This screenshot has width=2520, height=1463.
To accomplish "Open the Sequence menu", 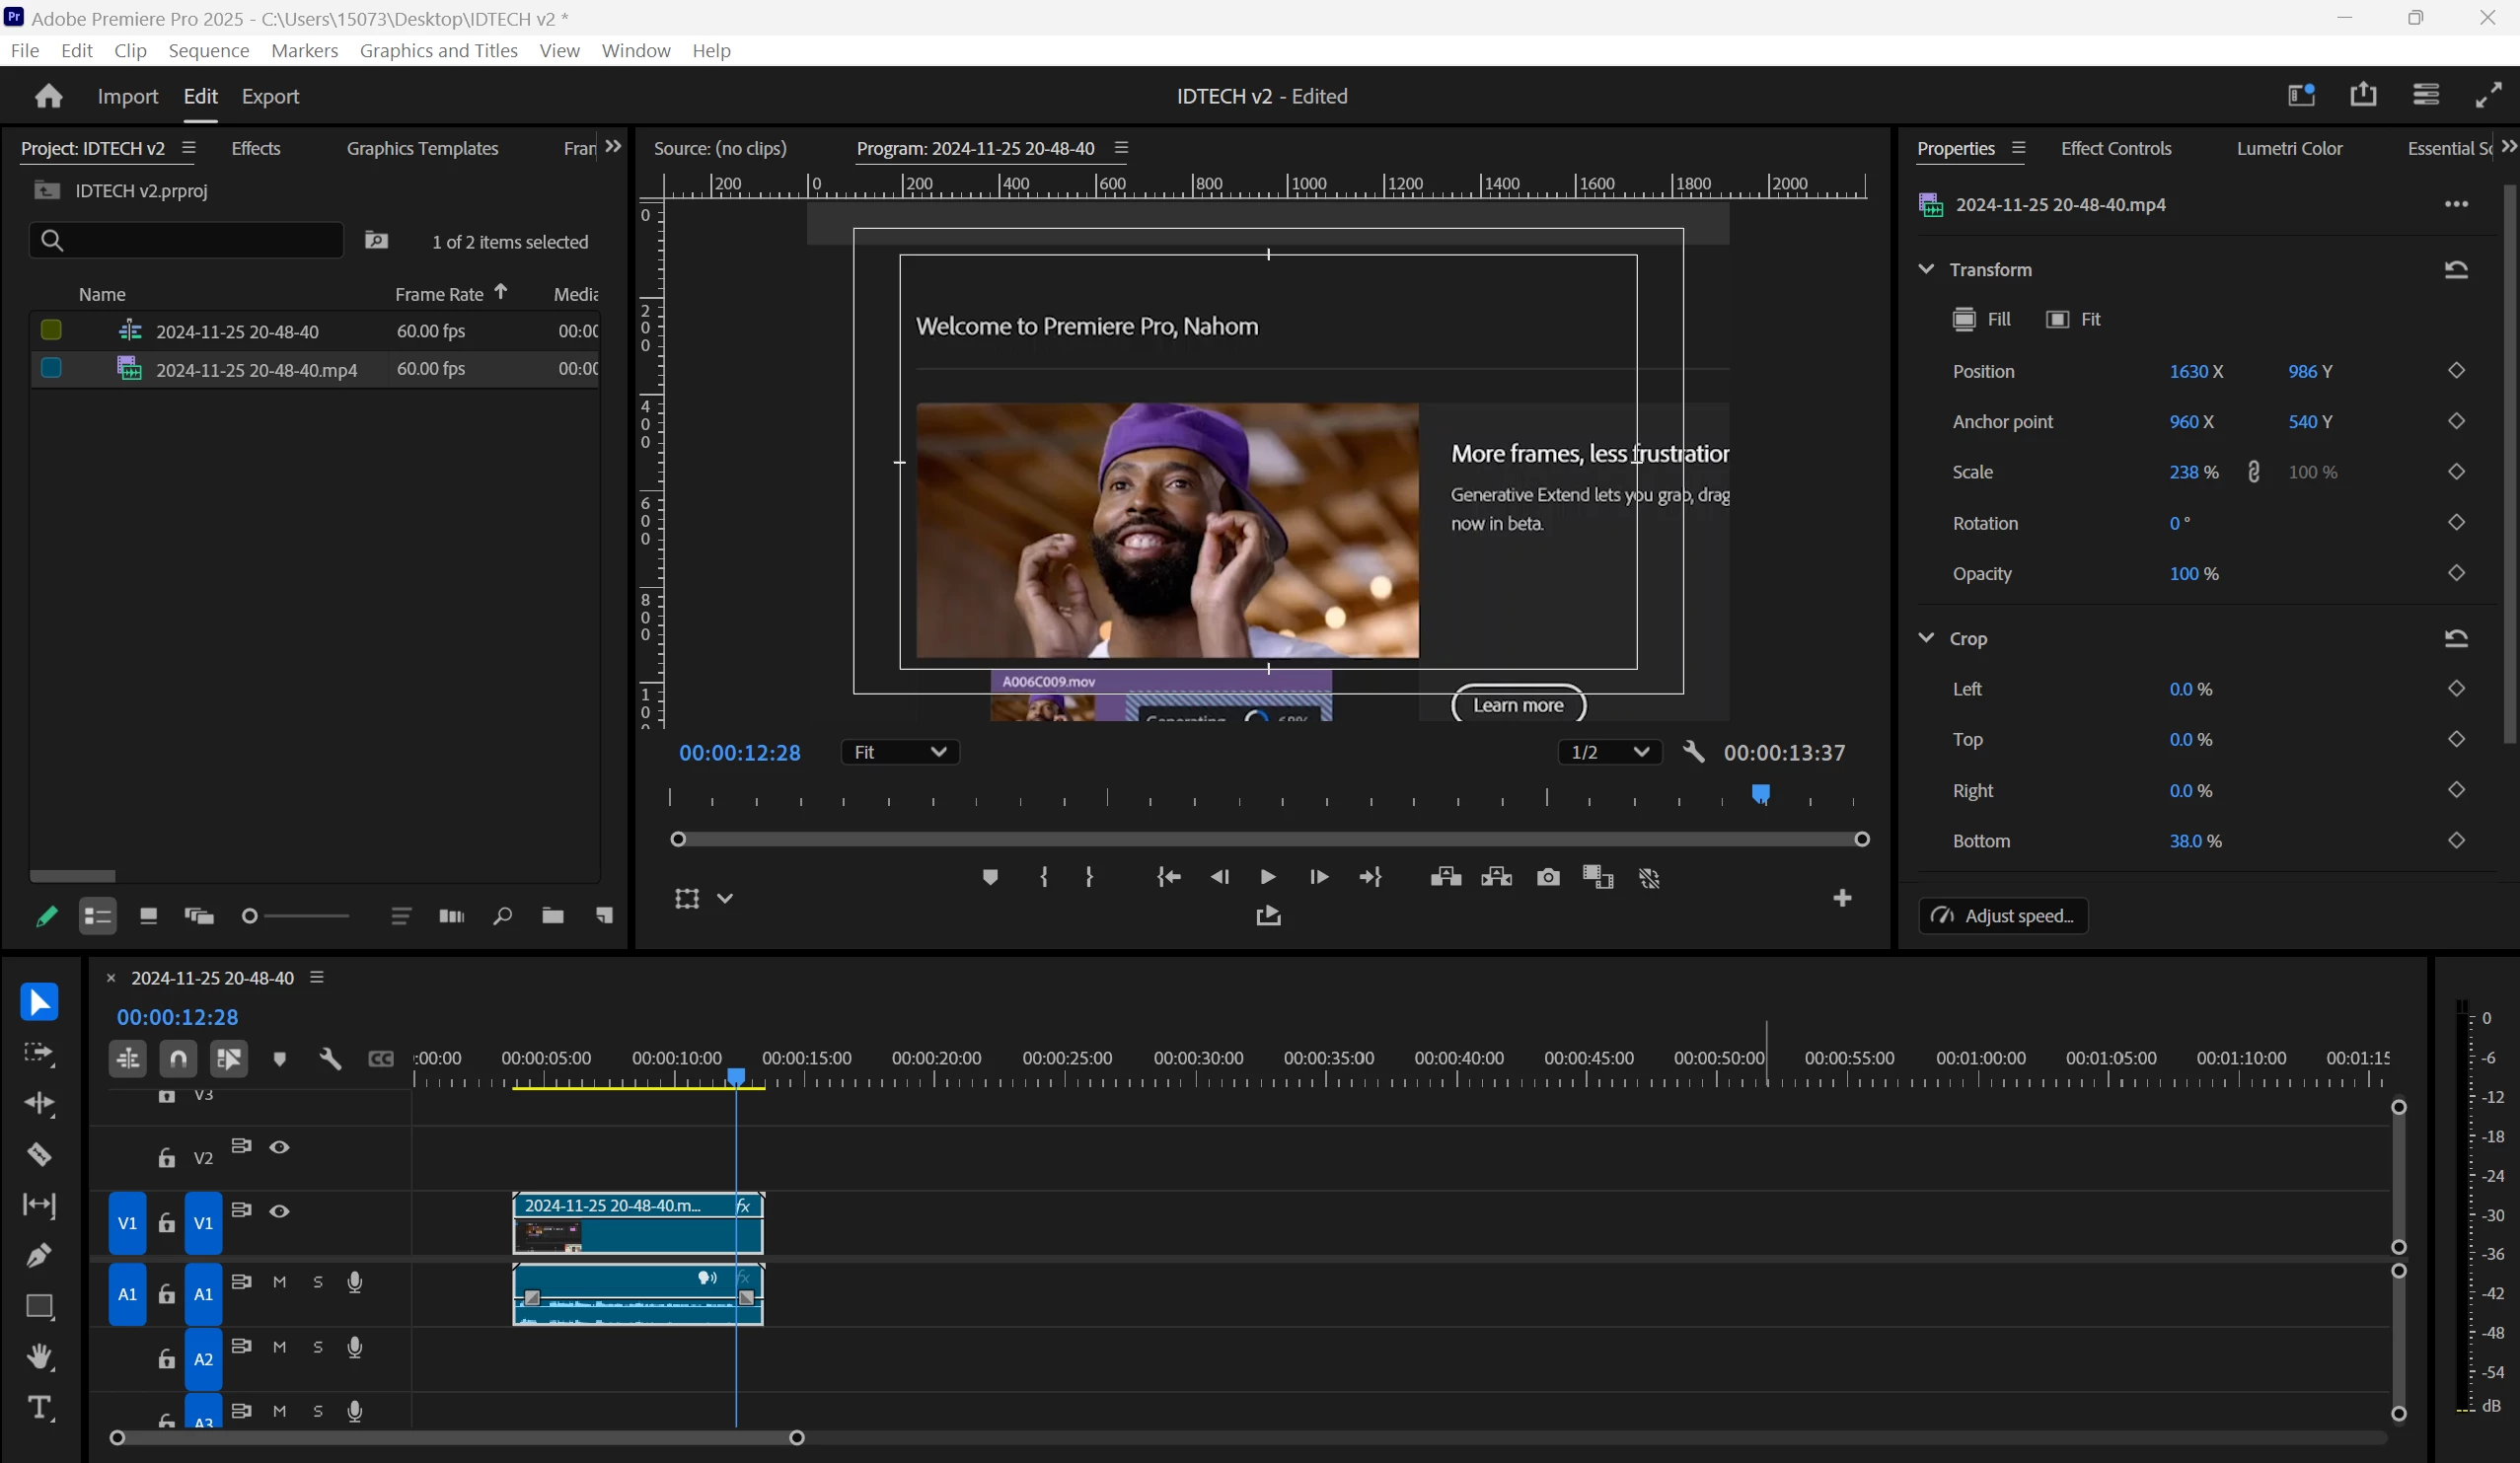I will (208, 50).
